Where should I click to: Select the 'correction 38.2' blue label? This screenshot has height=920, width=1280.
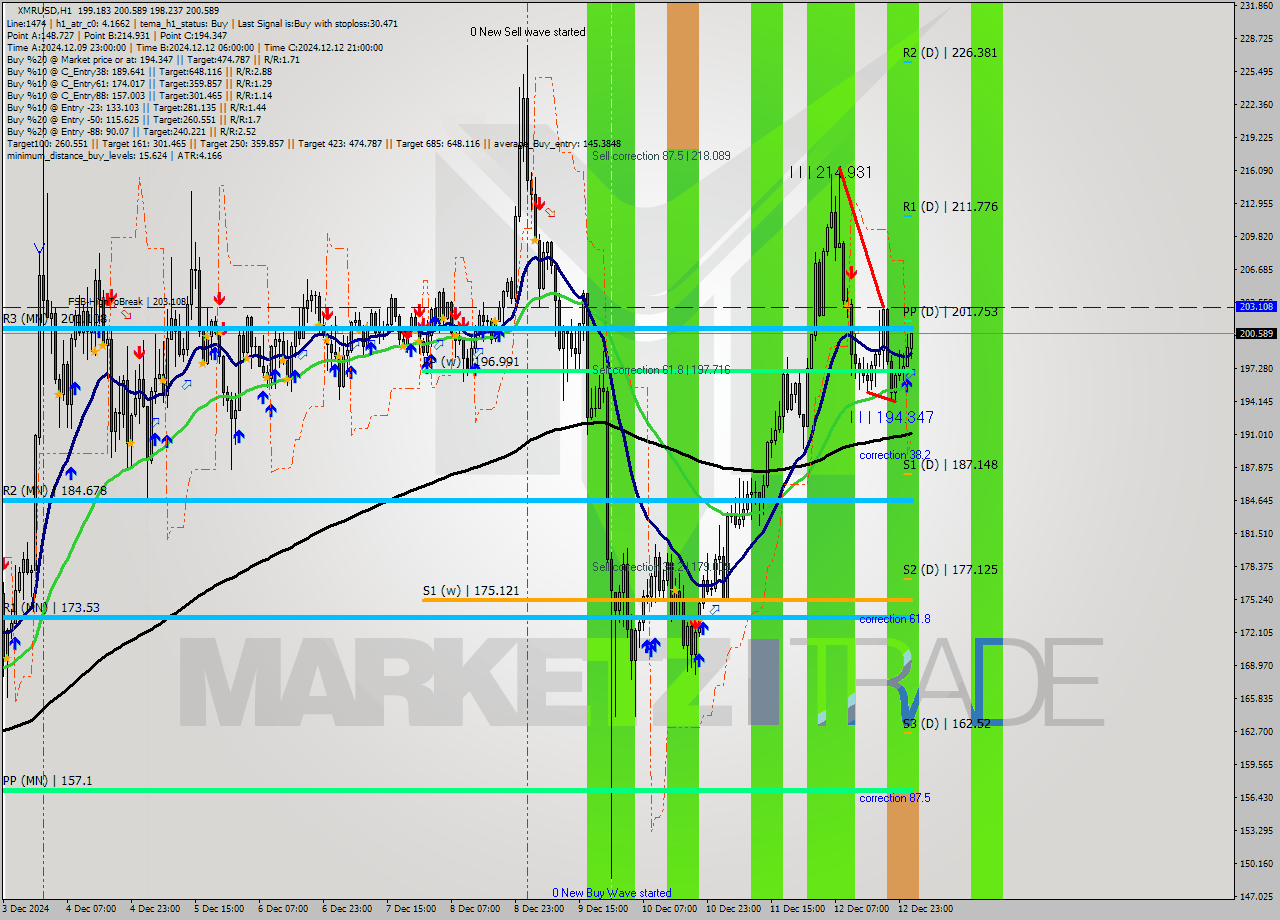point(895,455)
